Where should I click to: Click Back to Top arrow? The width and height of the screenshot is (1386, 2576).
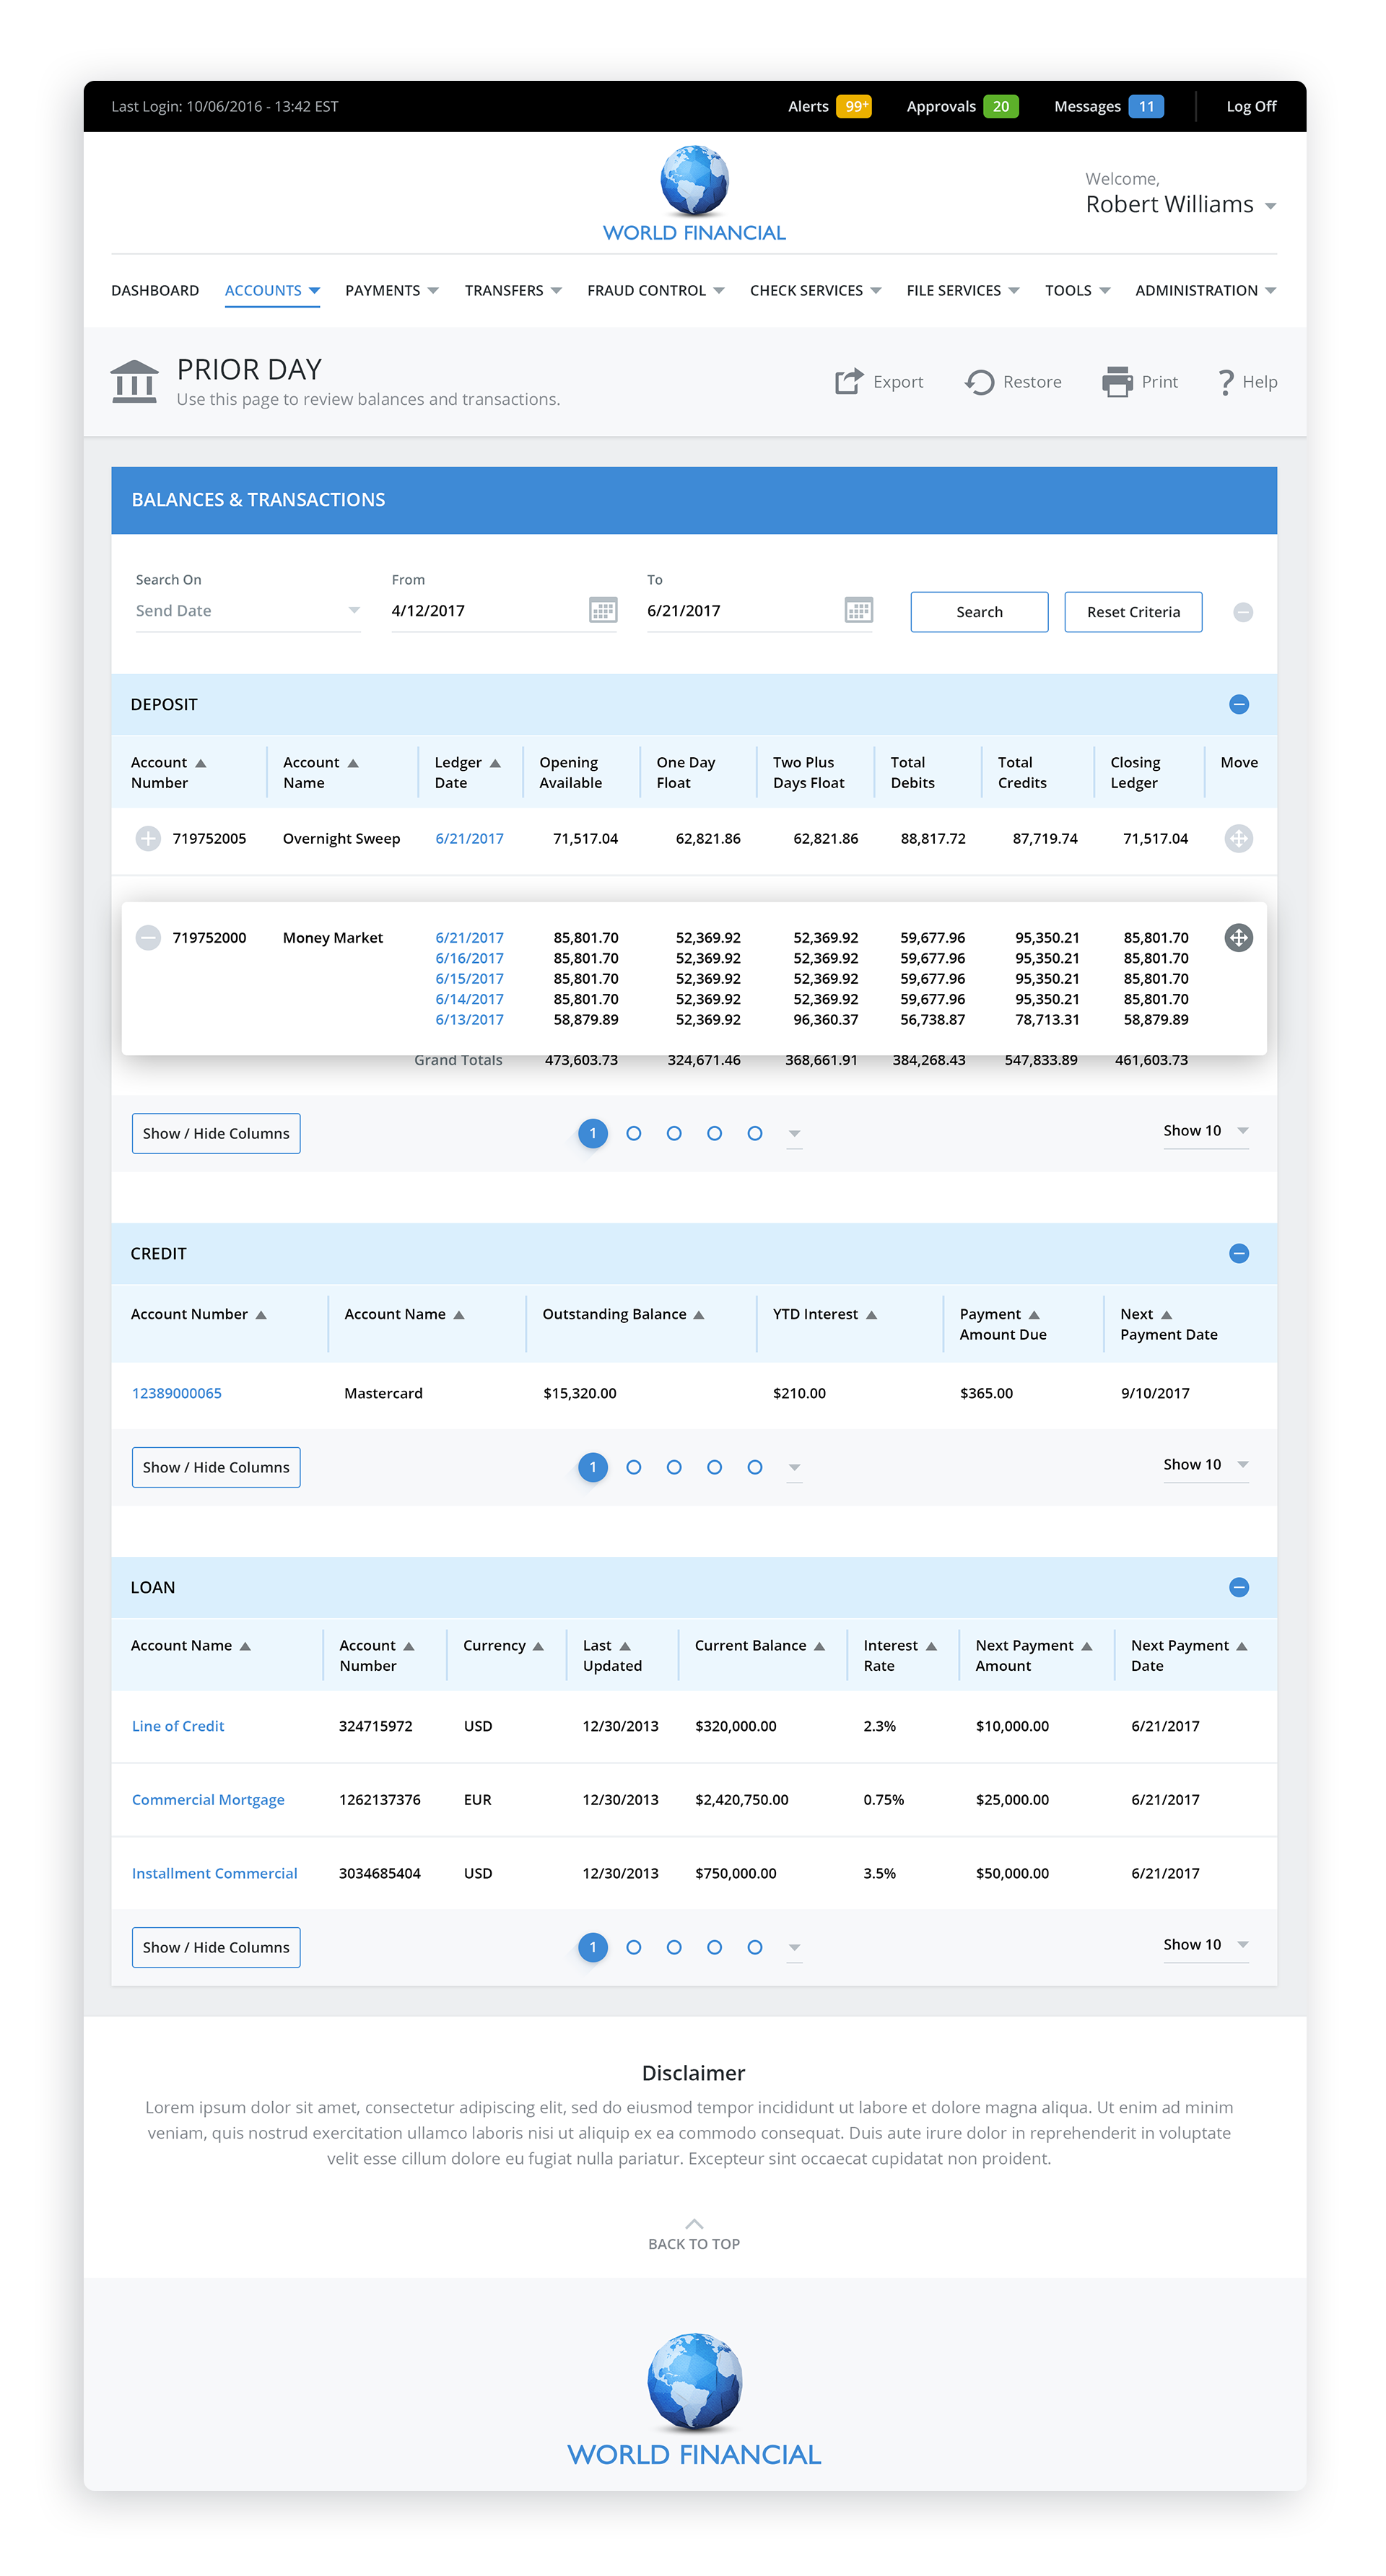694,2224
